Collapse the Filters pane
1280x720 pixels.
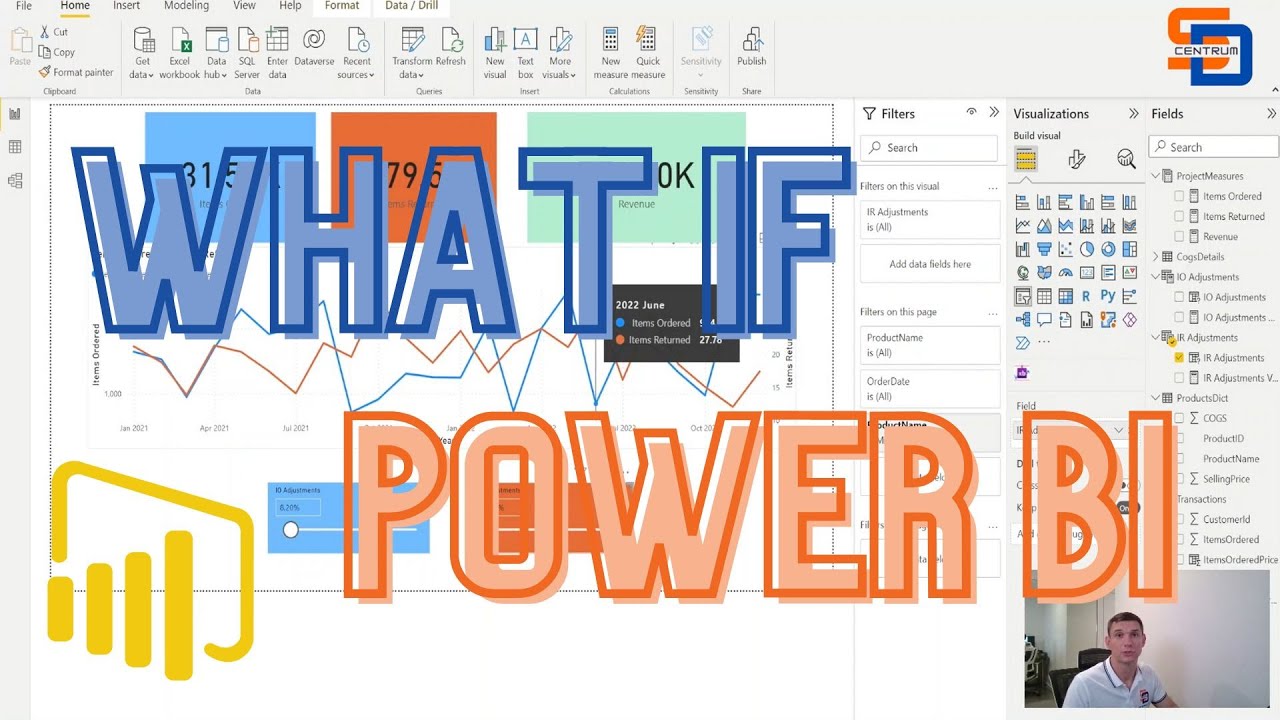click(x=993, y=113)
